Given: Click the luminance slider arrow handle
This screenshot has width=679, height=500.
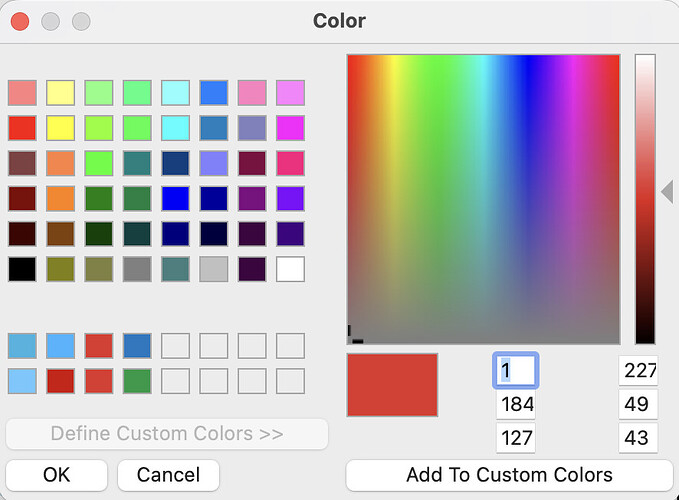Looking at the screenshot, I should [x=667, y=191].
